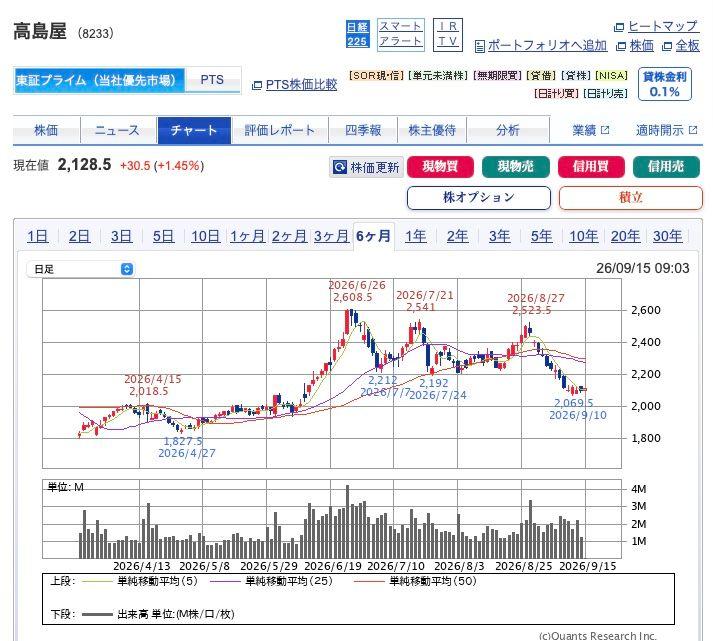Click the portfolio document icon

coord(479,46)
